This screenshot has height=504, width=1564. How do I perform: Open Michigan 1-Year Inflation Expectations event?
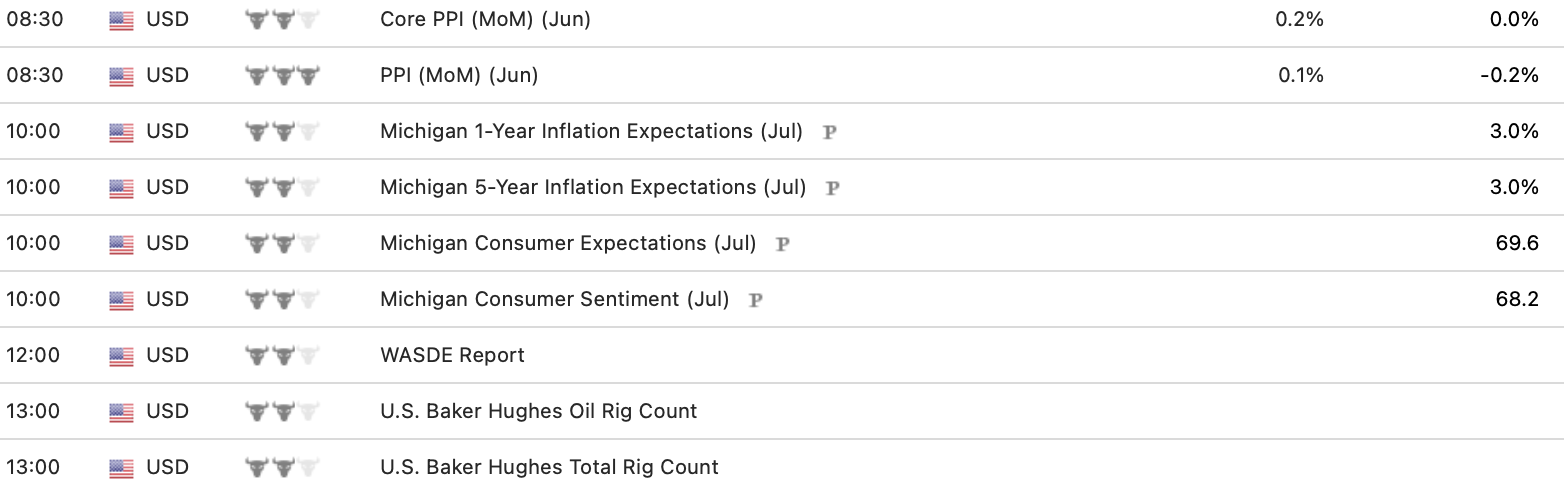(x=591, y=131)
